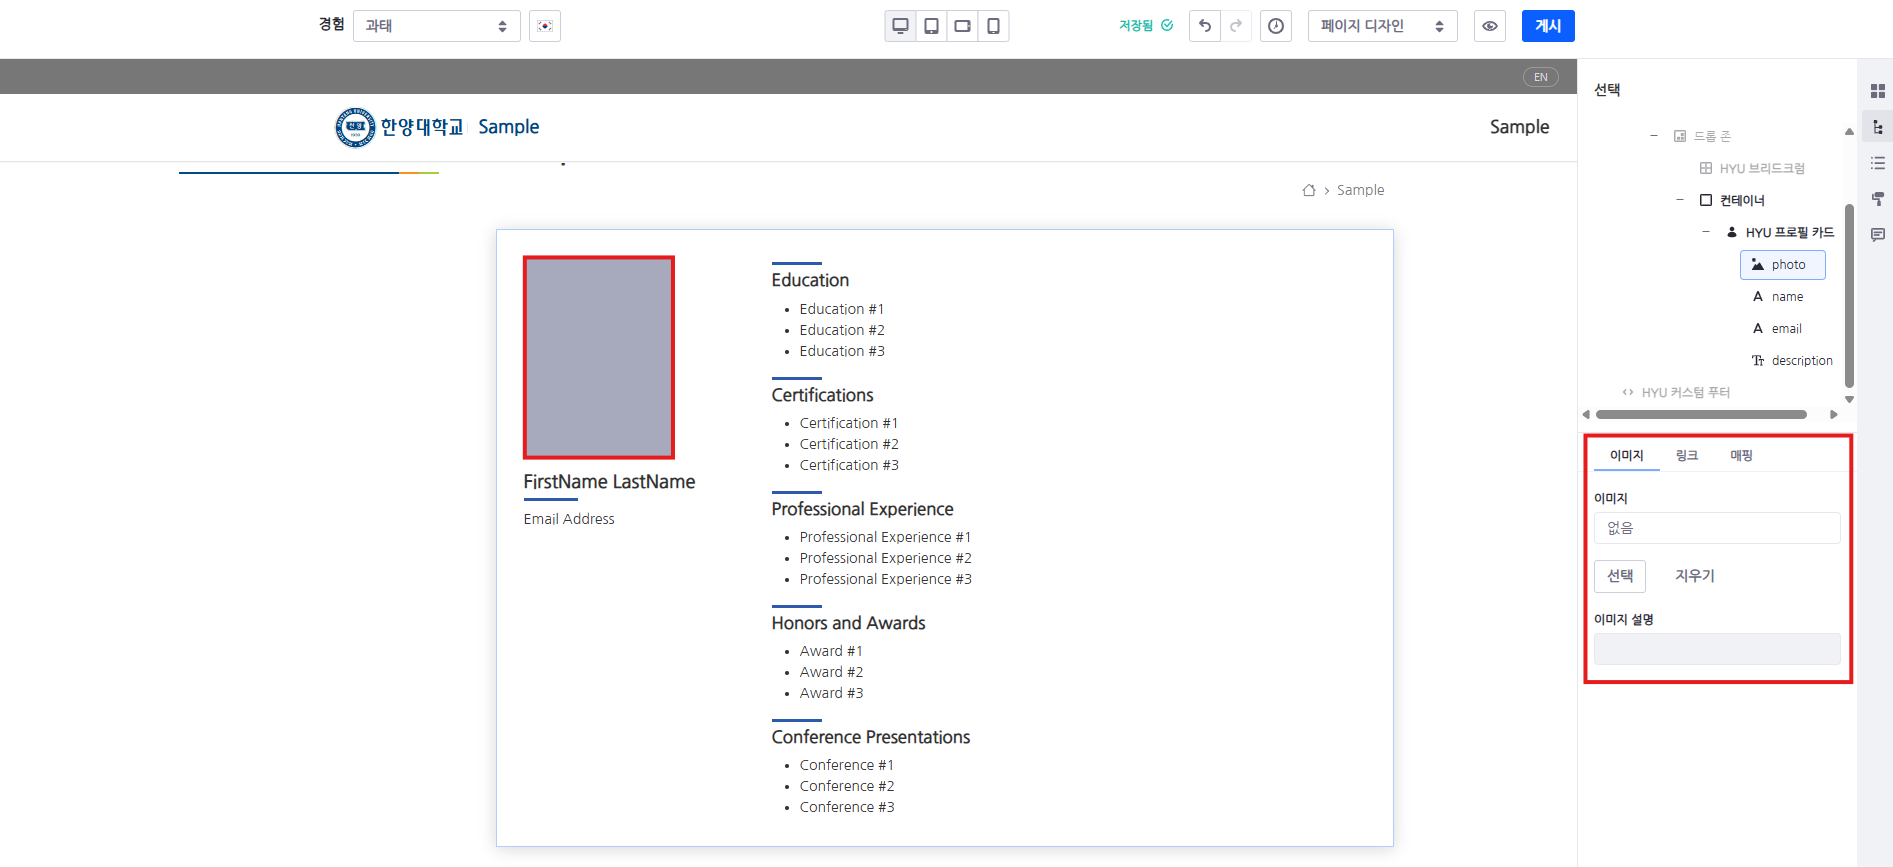This screenshot has width=1893, height=867.
Task: Switch to landscape tablet viewport
Action: pos(962,26)
